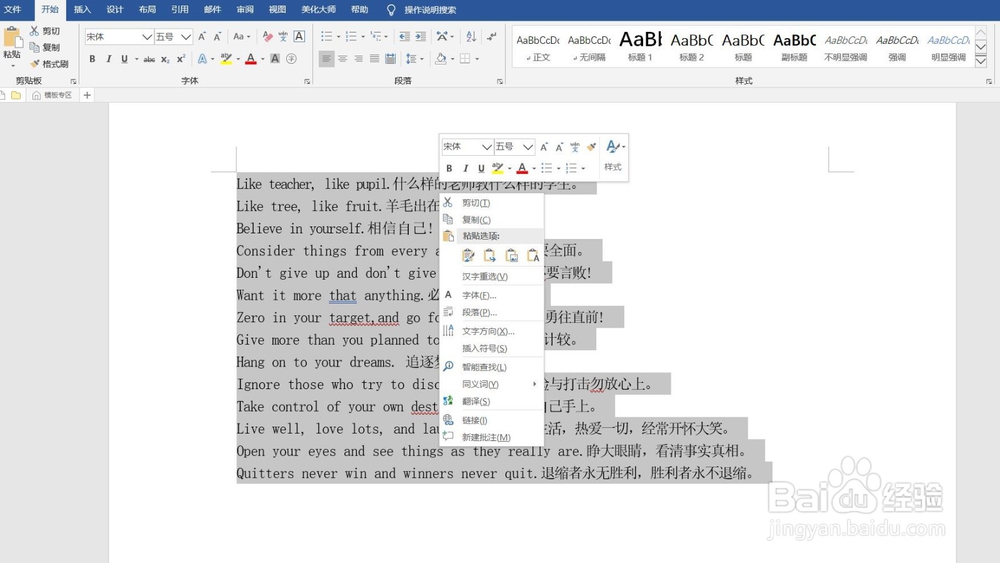Toggle Underline in floating mini toolbar
The height and width of the screenshot is (563, 1000).
coord(481,168)
